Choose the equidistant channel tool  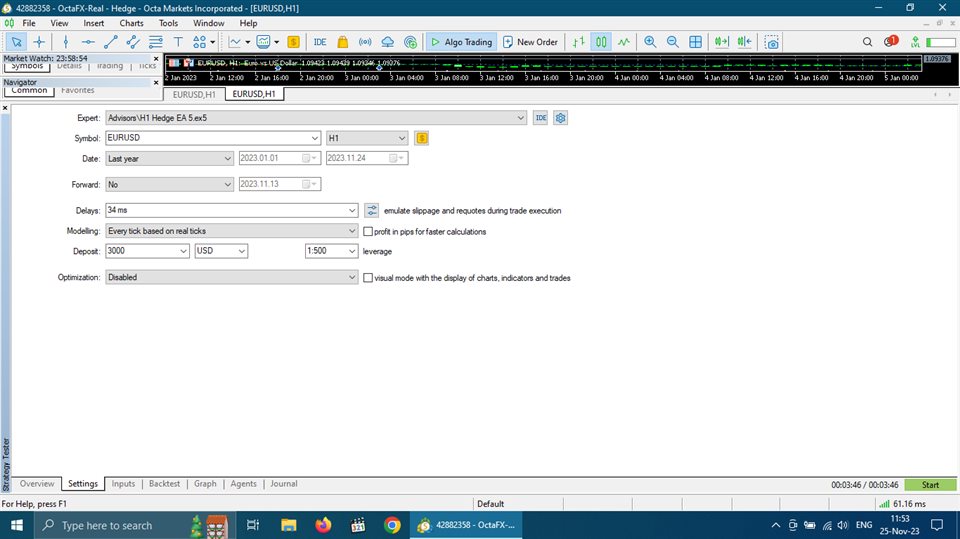[133, 42]
